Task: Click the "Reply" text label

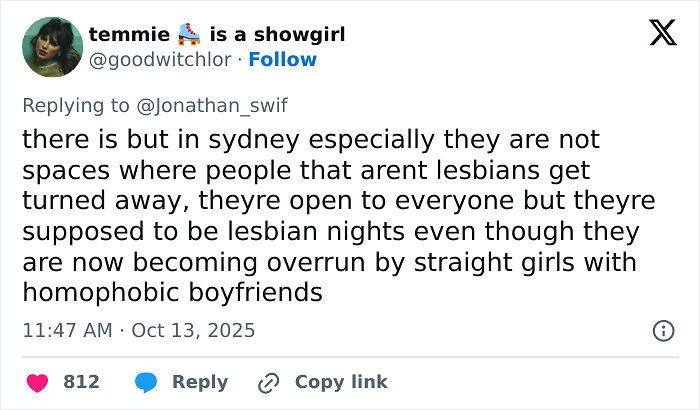Action: [200, 382]
